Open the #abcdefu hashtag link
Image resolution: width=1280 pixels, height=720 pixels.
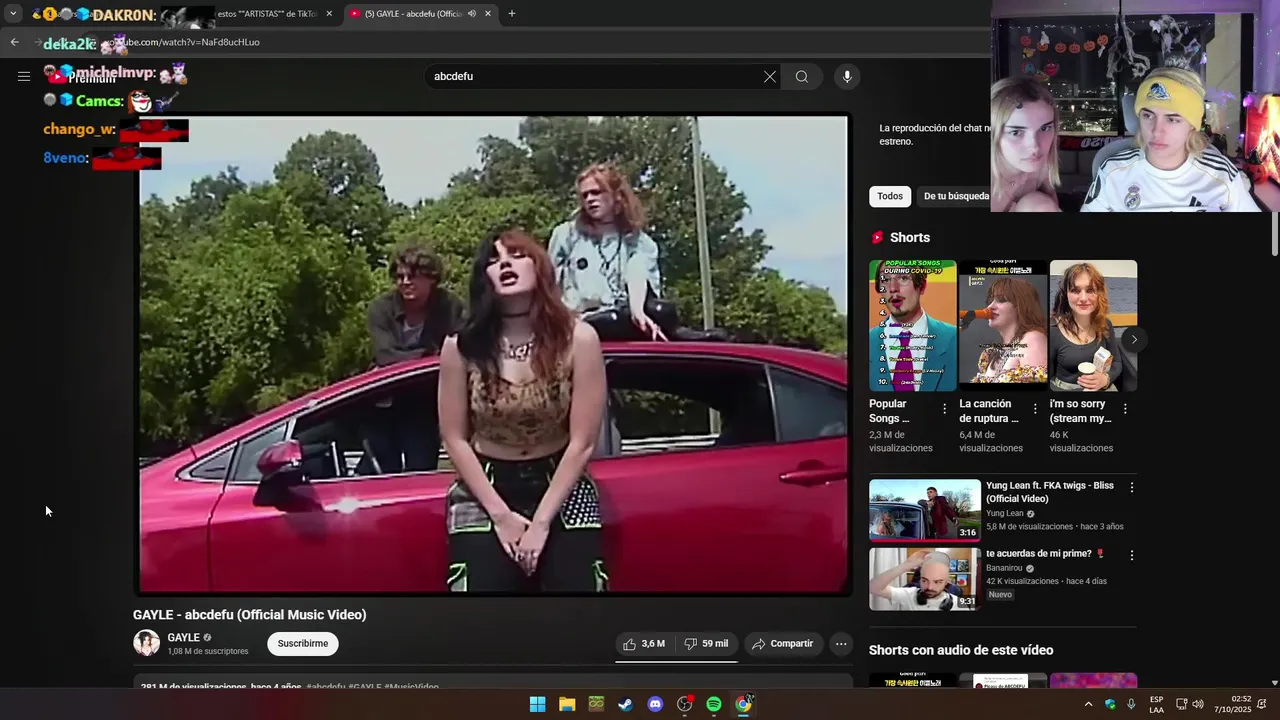326,687
